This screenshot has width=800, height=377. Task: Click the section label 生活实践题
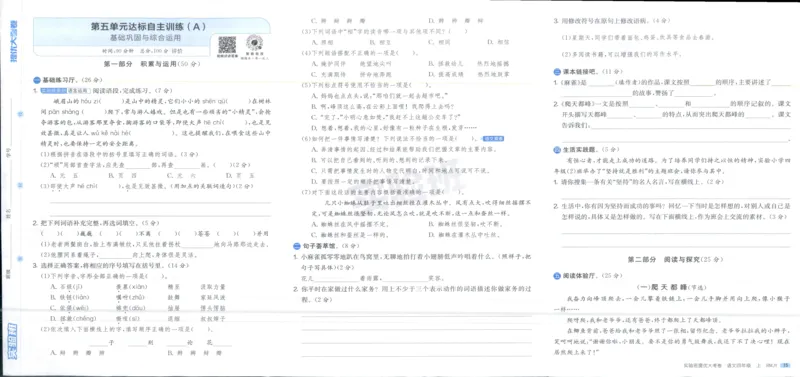[x=580, y=150]
